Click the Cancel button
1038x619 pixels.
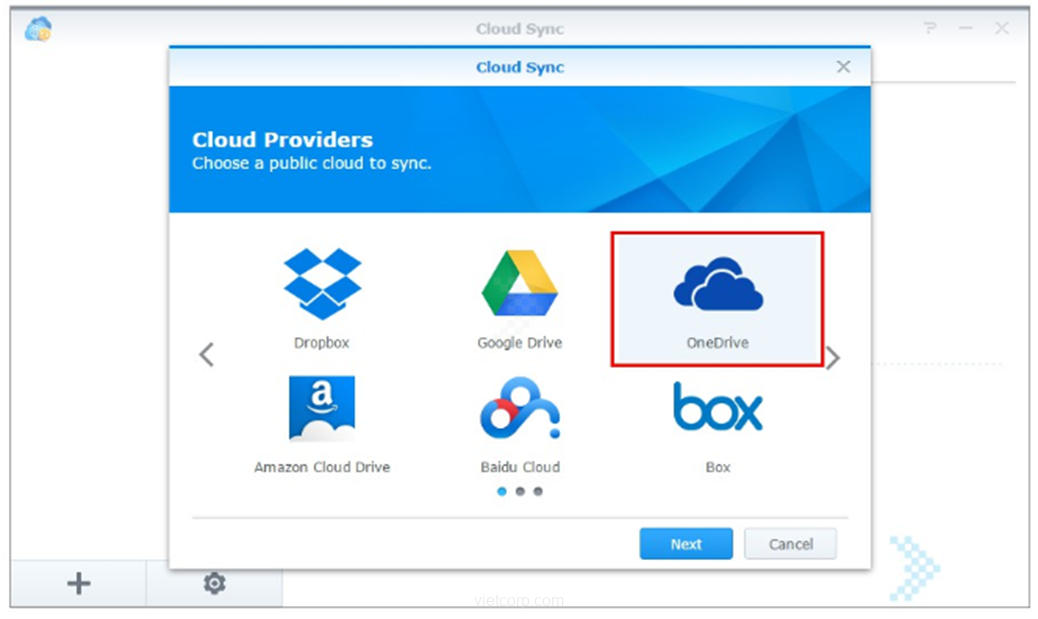(x=790, y=544)
